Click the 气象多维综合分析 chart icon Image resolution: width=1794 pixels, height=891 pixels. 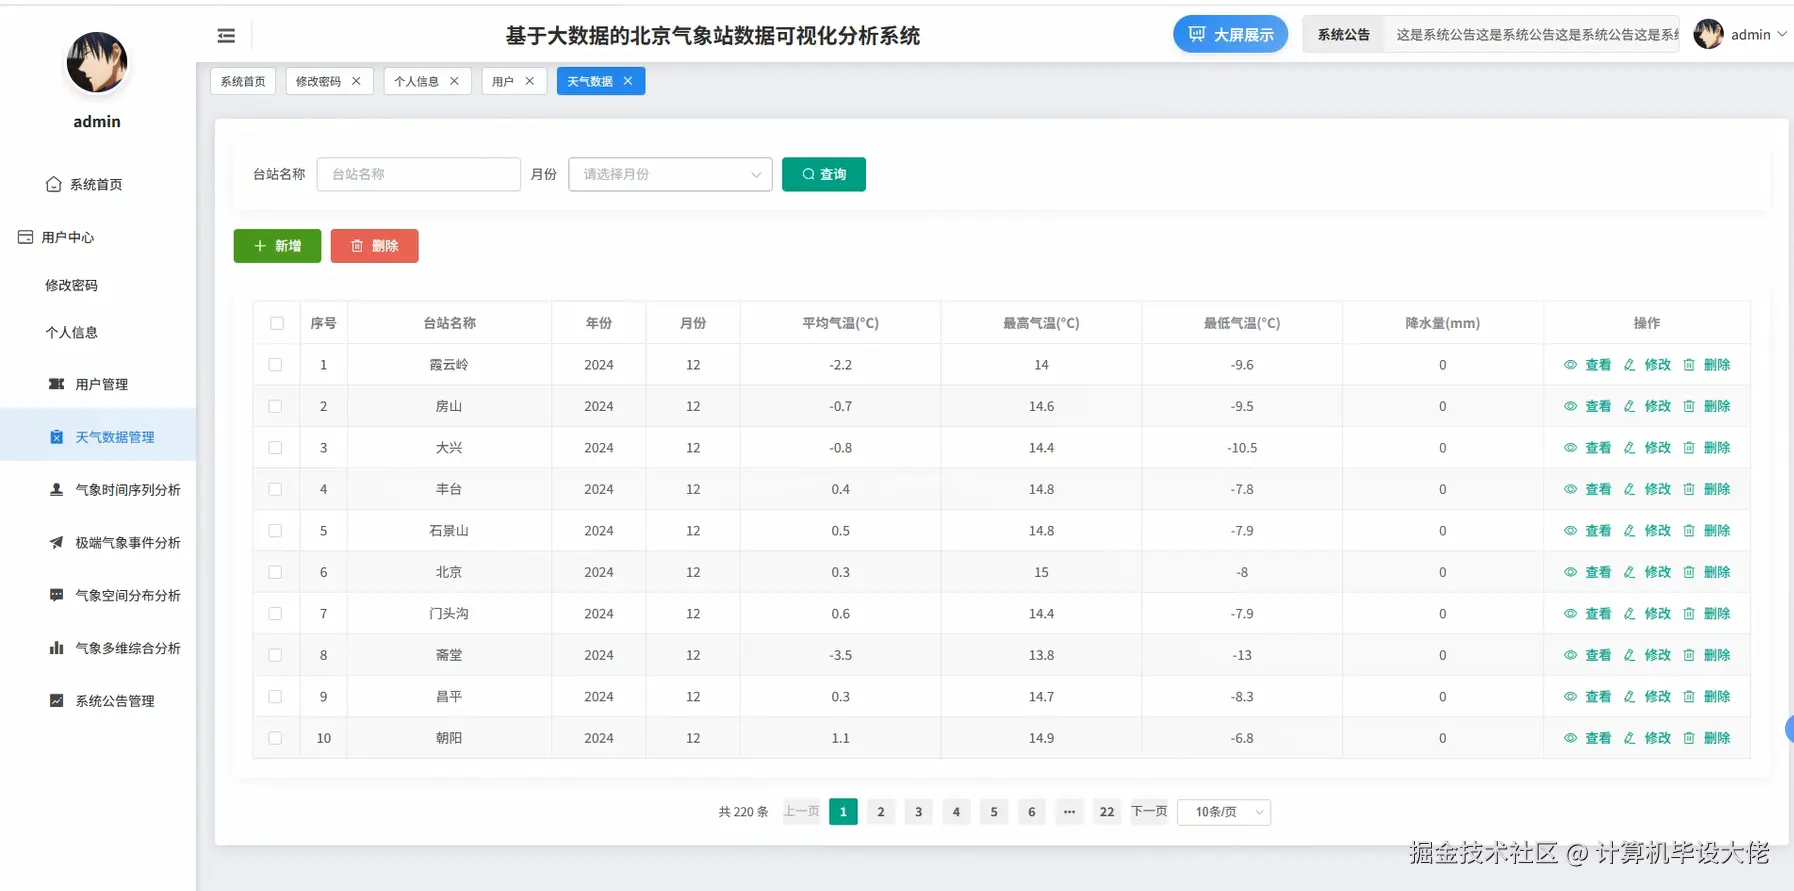pos(56,648)
